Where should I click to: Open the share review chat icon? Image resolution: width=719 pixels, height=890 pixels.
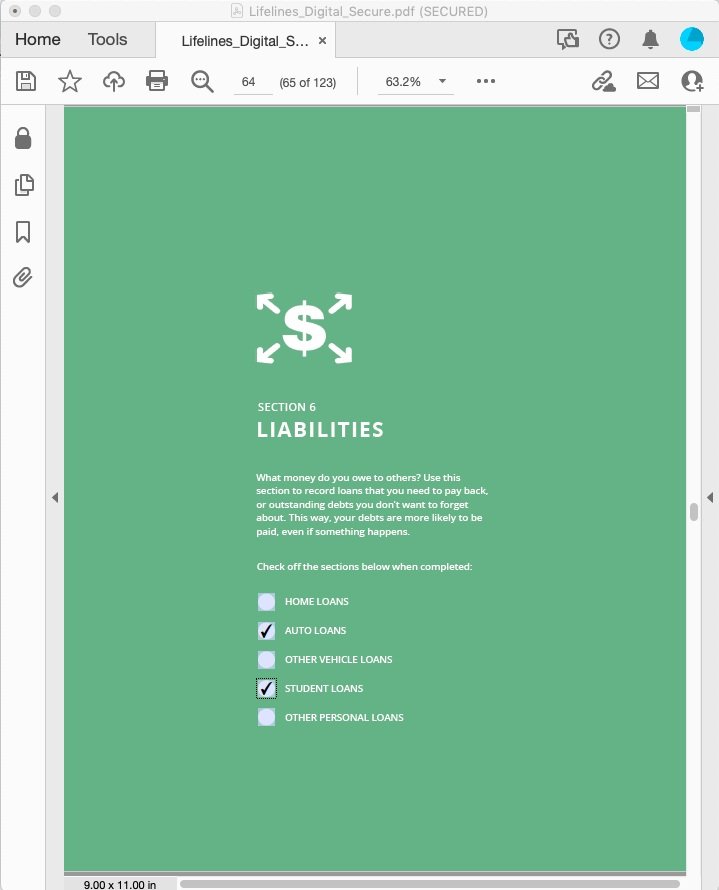[x=568, y=39]
